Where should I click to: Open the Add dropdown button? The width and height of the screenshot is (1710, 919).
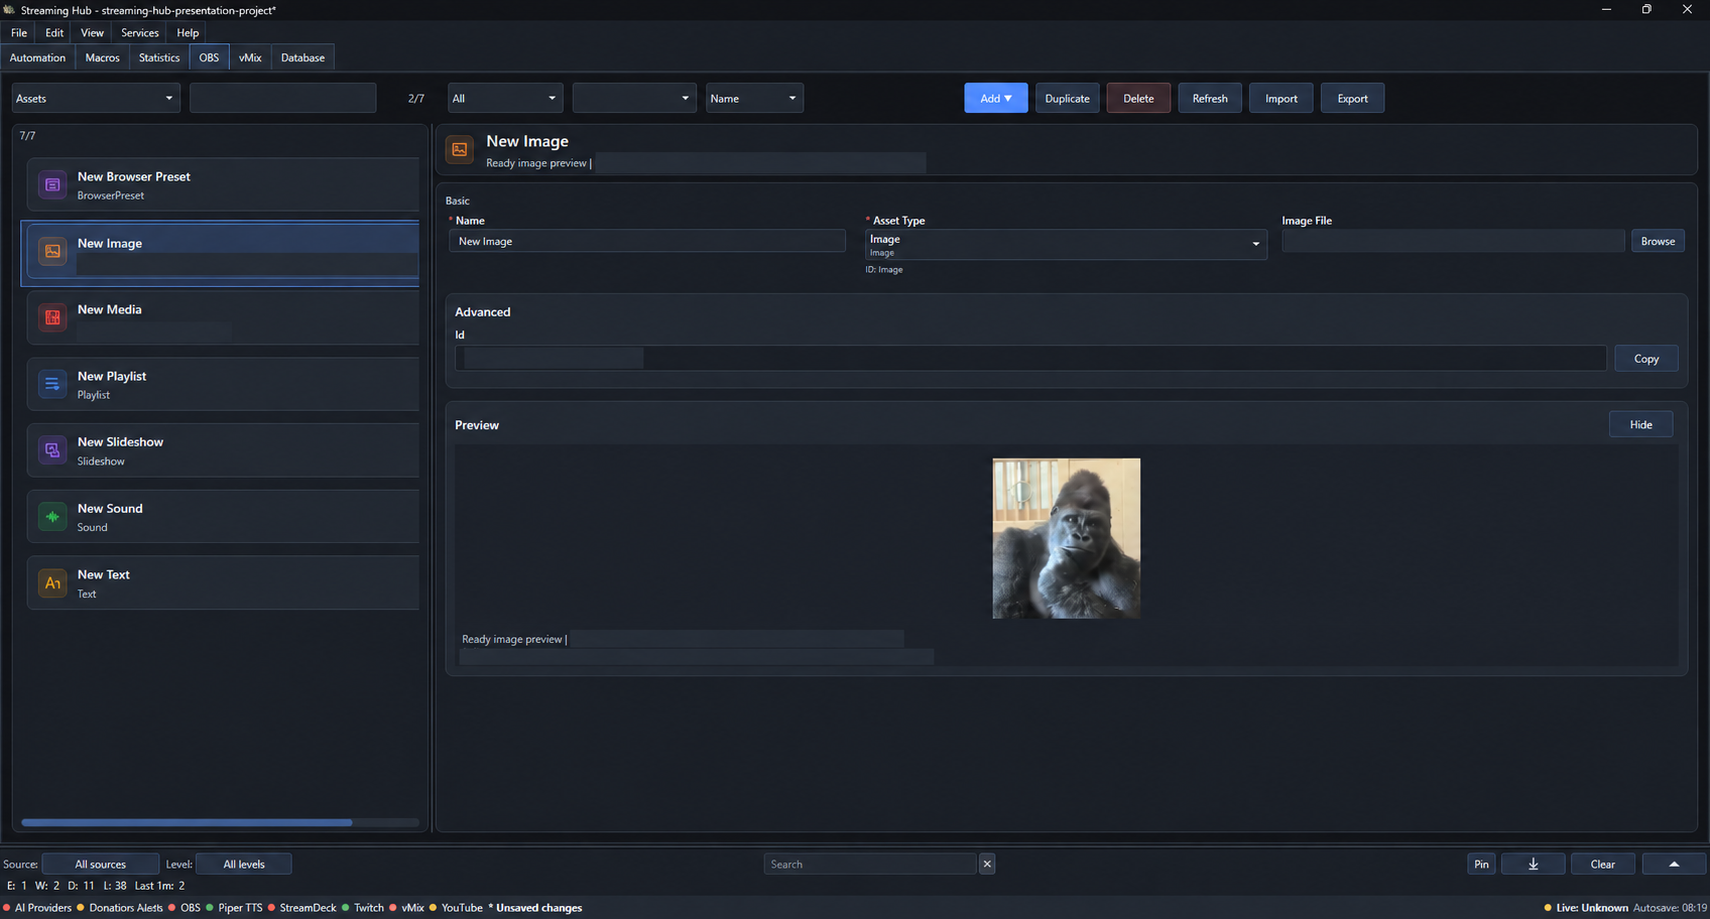pyautogui.click(x=996, y=98)
